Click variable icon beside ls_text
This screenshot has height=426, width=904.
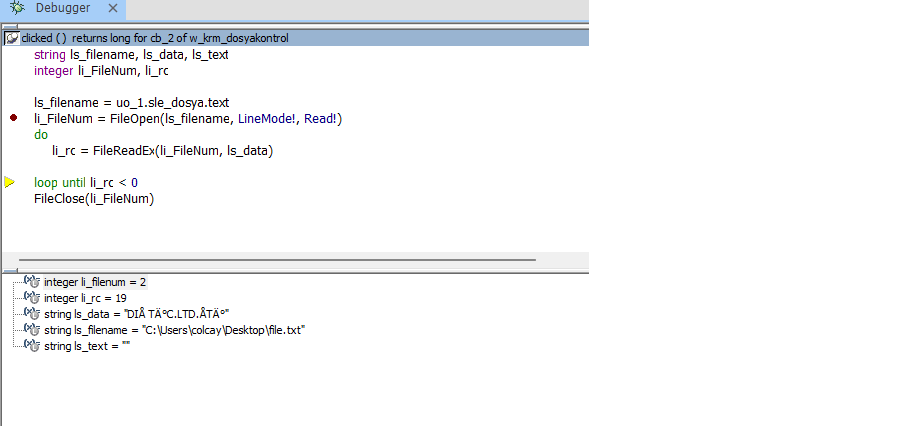point(31,345)
